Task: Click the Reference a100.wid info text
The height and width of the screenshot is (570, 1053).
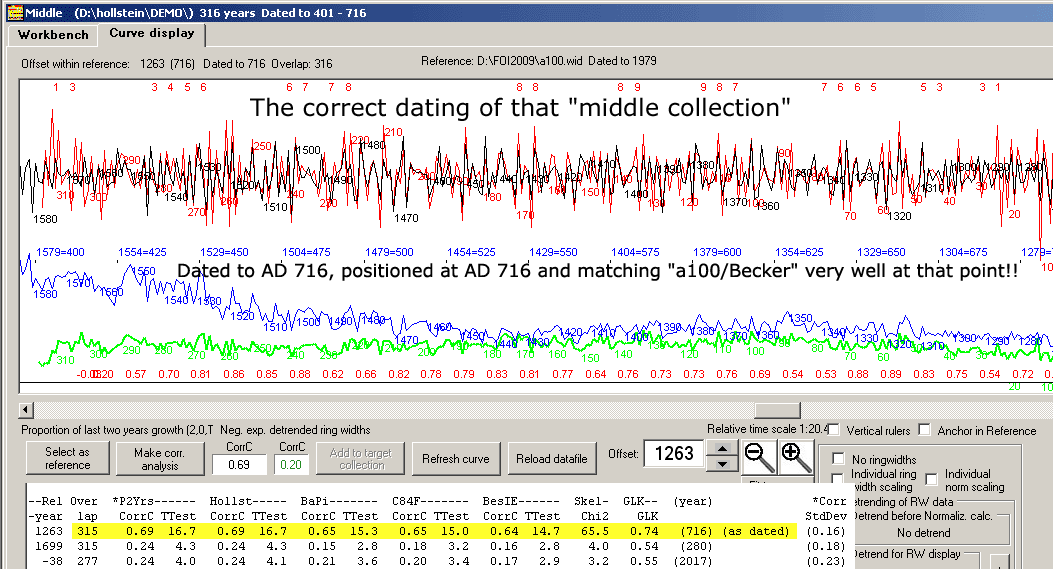Action: 539,60
